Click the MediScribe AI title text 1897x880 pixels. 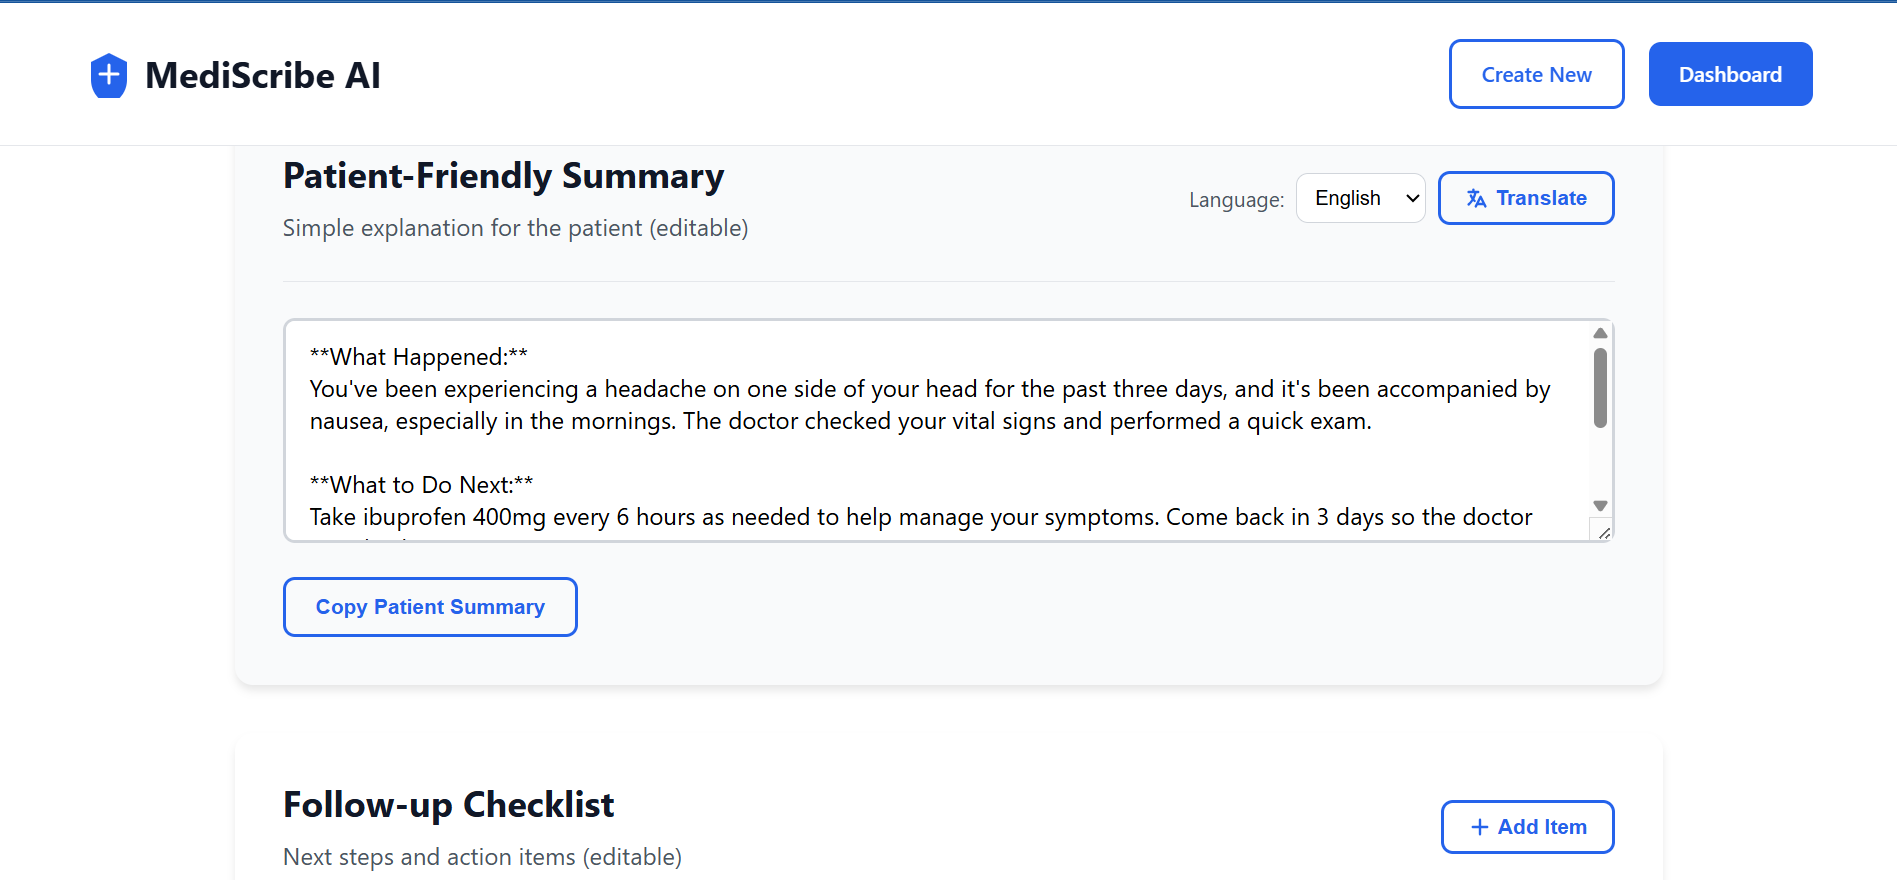(263, 75)
